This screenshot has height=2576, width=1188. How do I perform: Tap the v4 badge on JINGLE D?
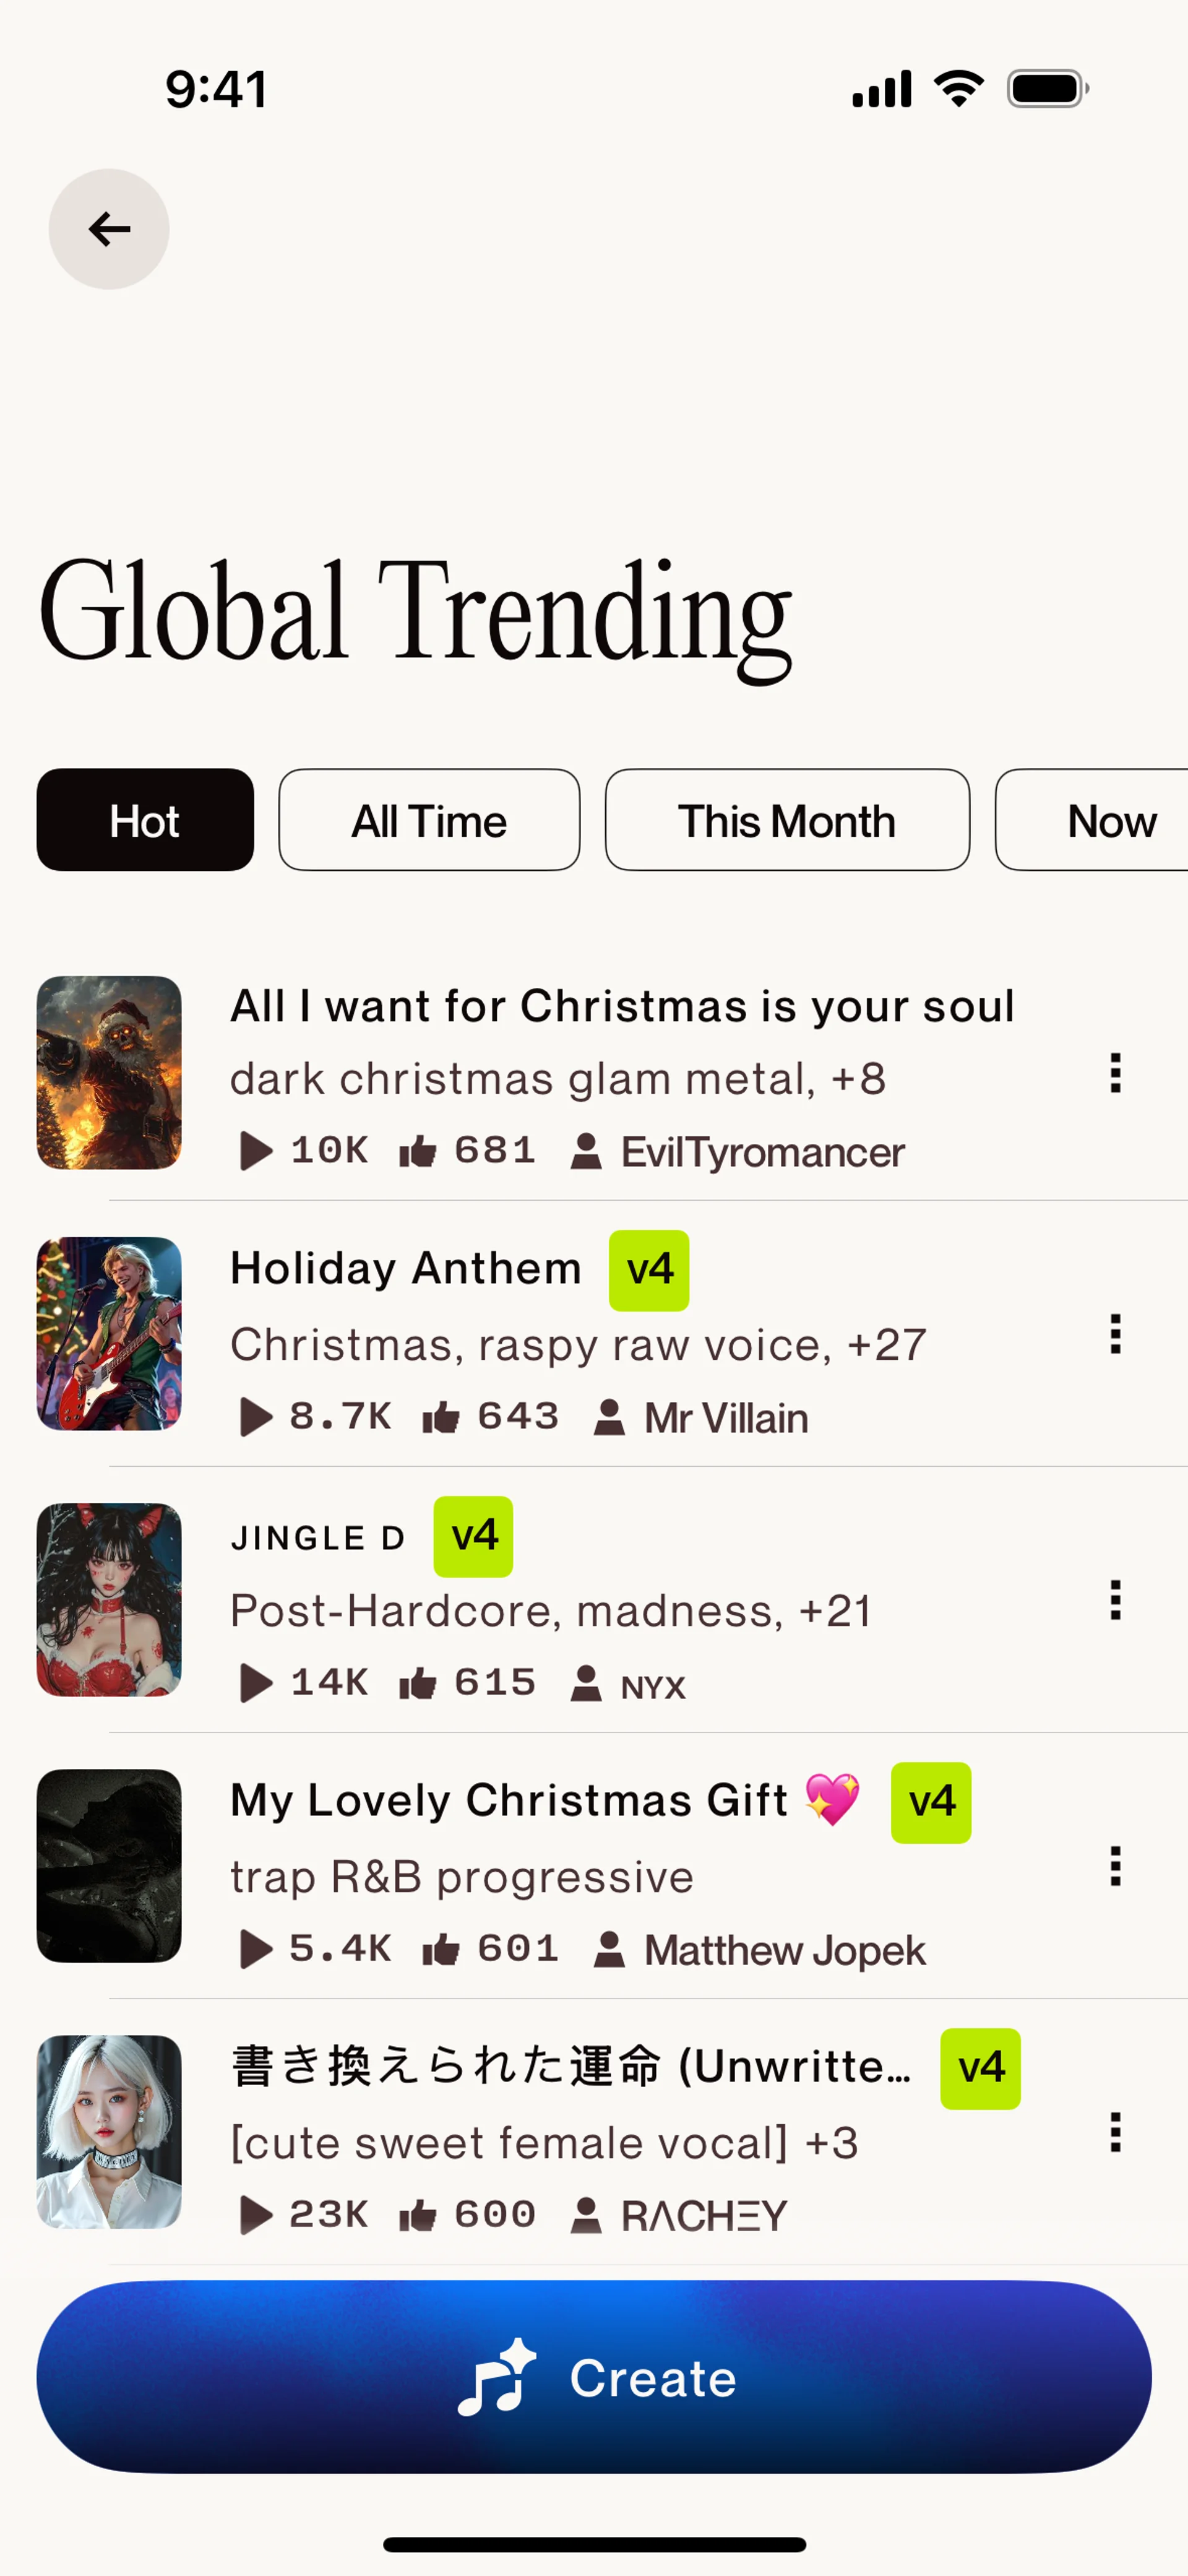click(x=473, y=1536)
